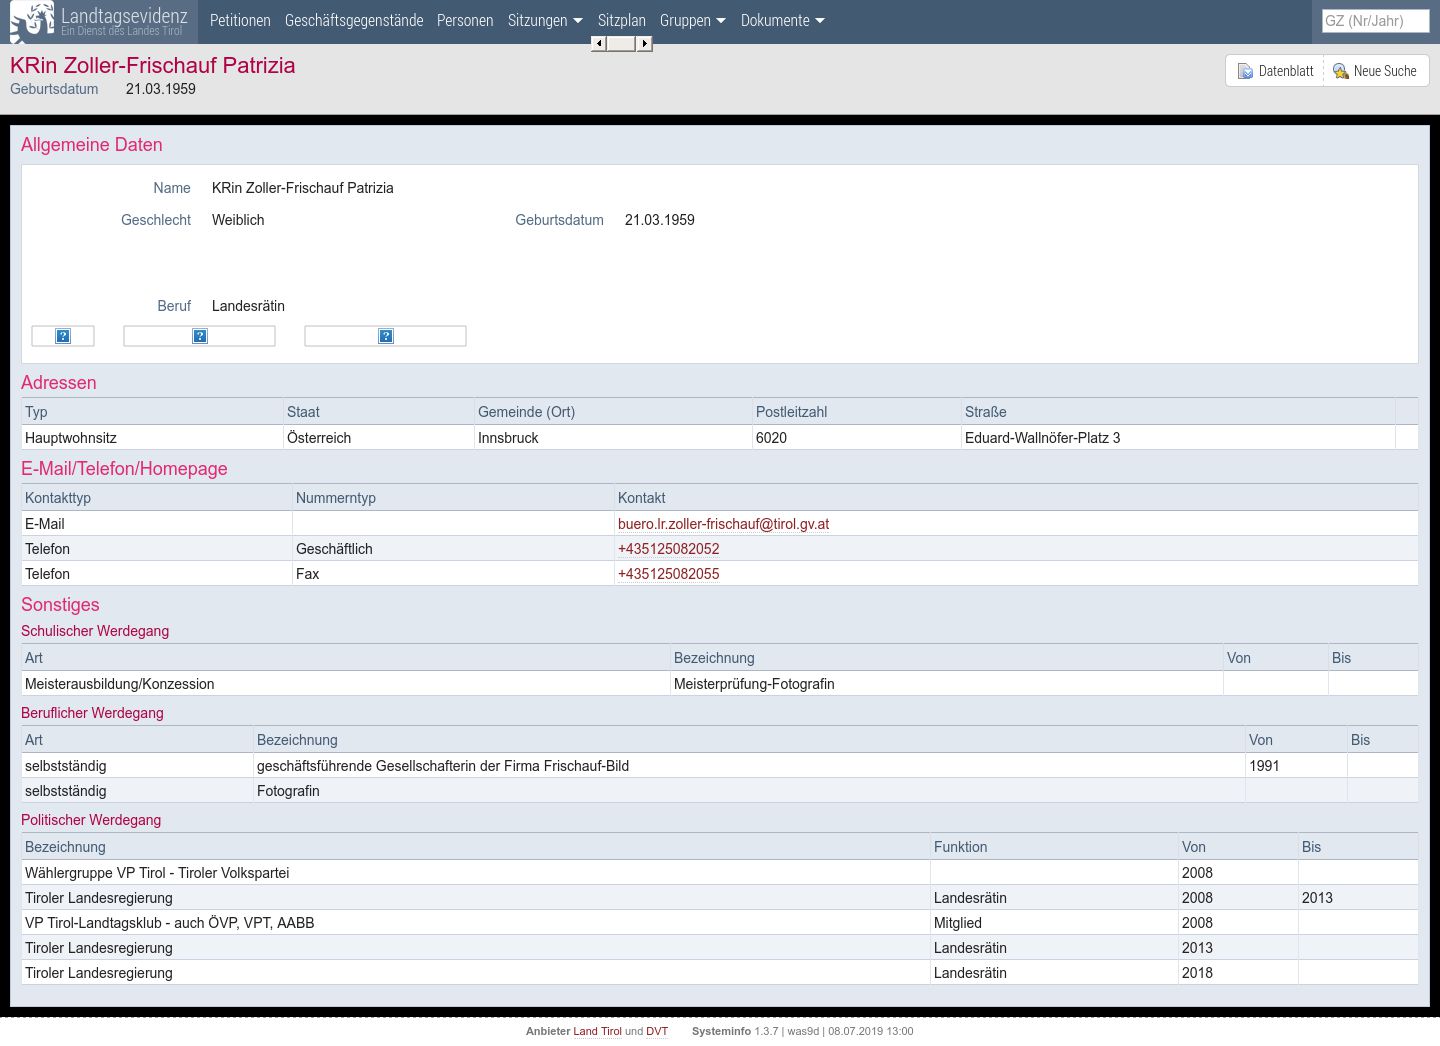Click the first help question-mark icon
This screenshot has width=1440, height=1046.
(63, 336)
